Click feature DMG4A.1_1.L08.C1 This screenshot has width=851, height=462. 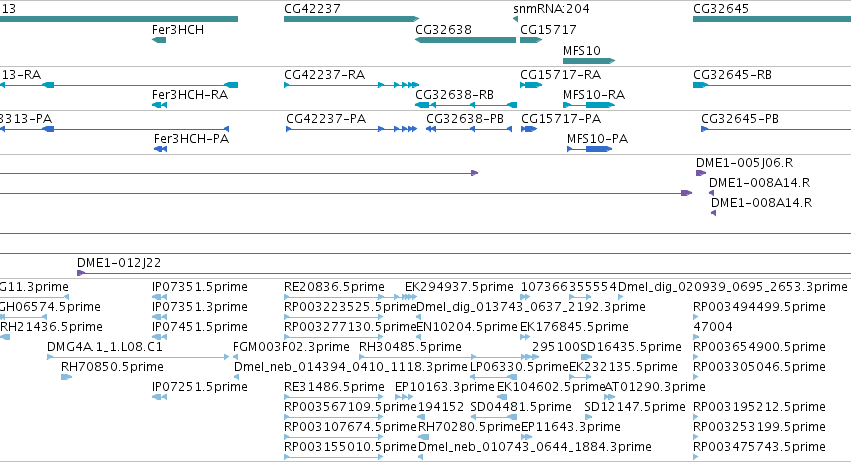click(x=105, y=347)
